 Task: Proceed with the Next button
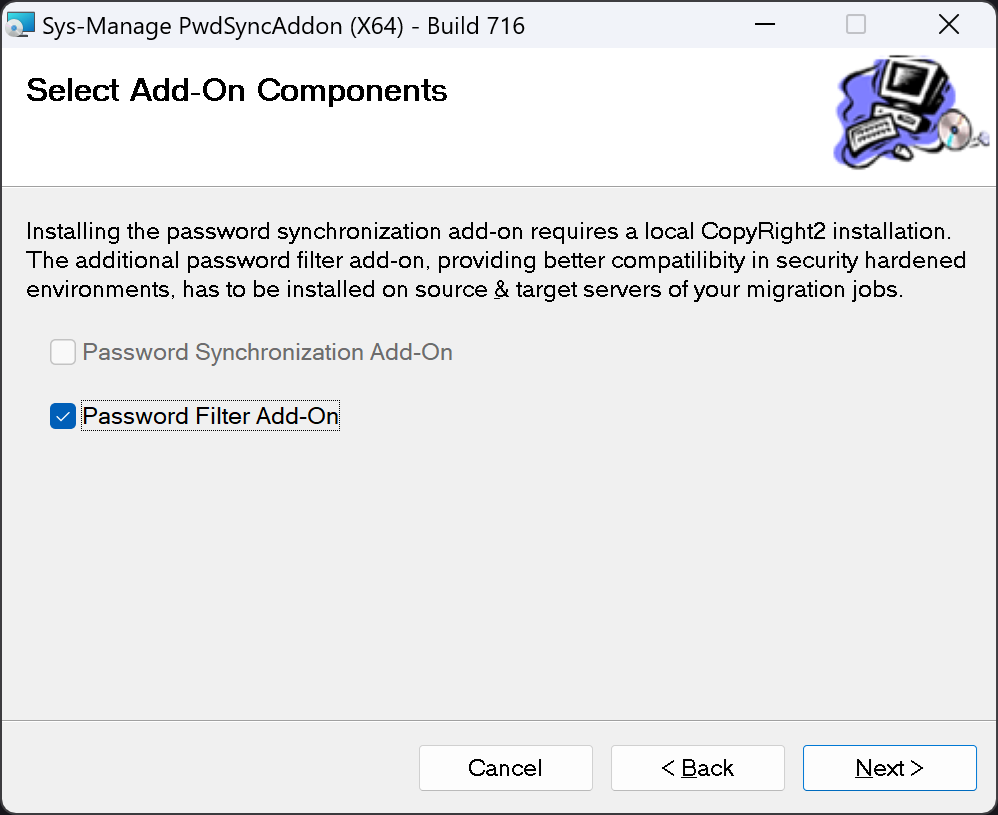point(889,768)
